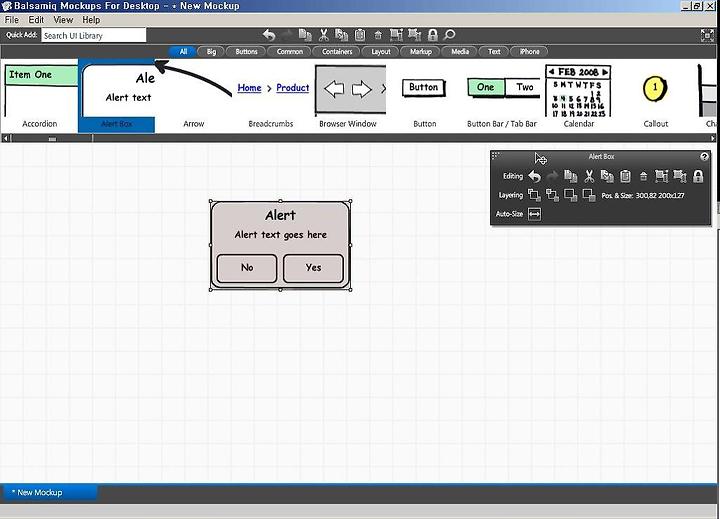Click the Ungroup icon in the top toolbar
Viewport: 720px width, 519px height.
(414, 35)
